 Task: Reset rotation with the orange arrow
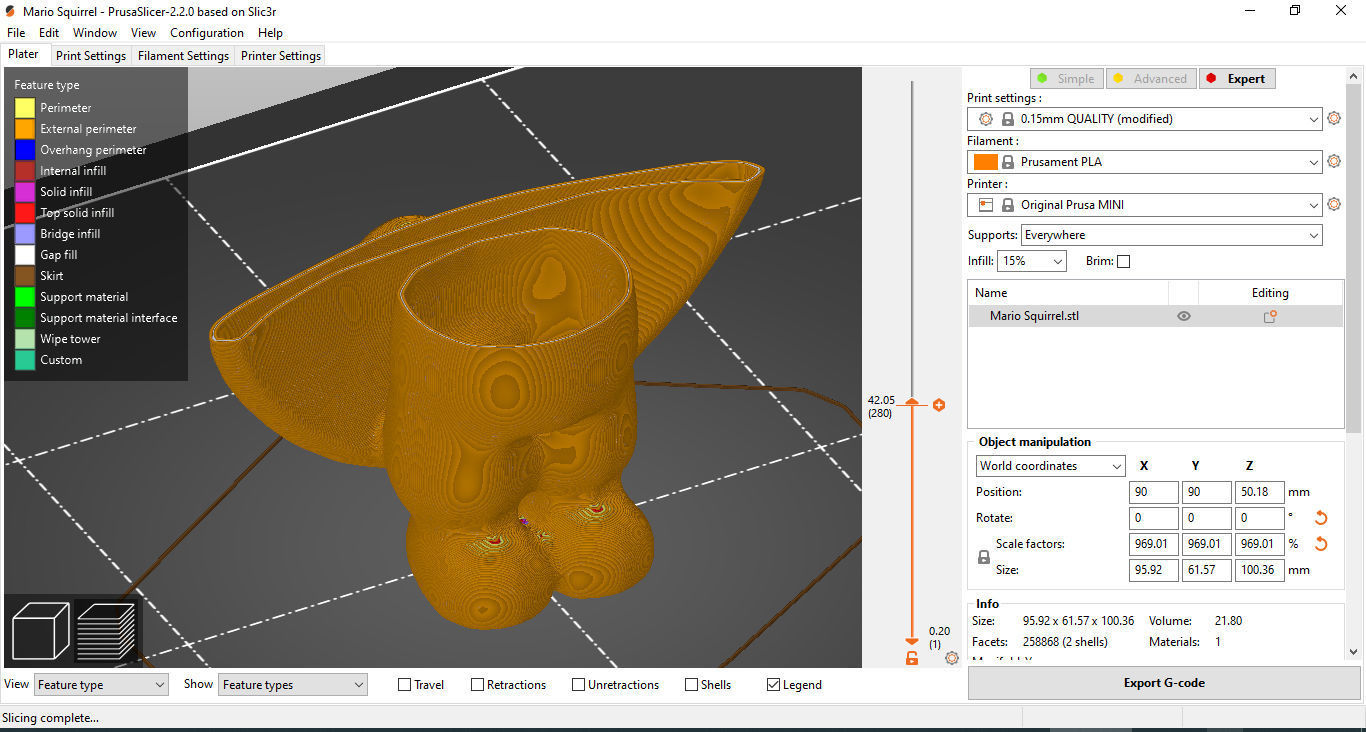click(1320, 518)
